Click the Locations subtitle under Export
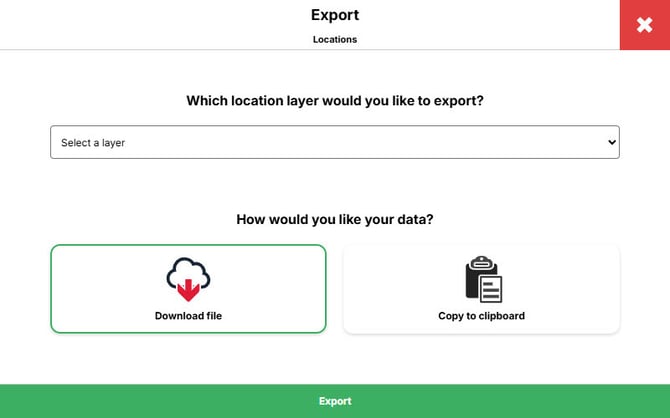 (x=335, y=40)
